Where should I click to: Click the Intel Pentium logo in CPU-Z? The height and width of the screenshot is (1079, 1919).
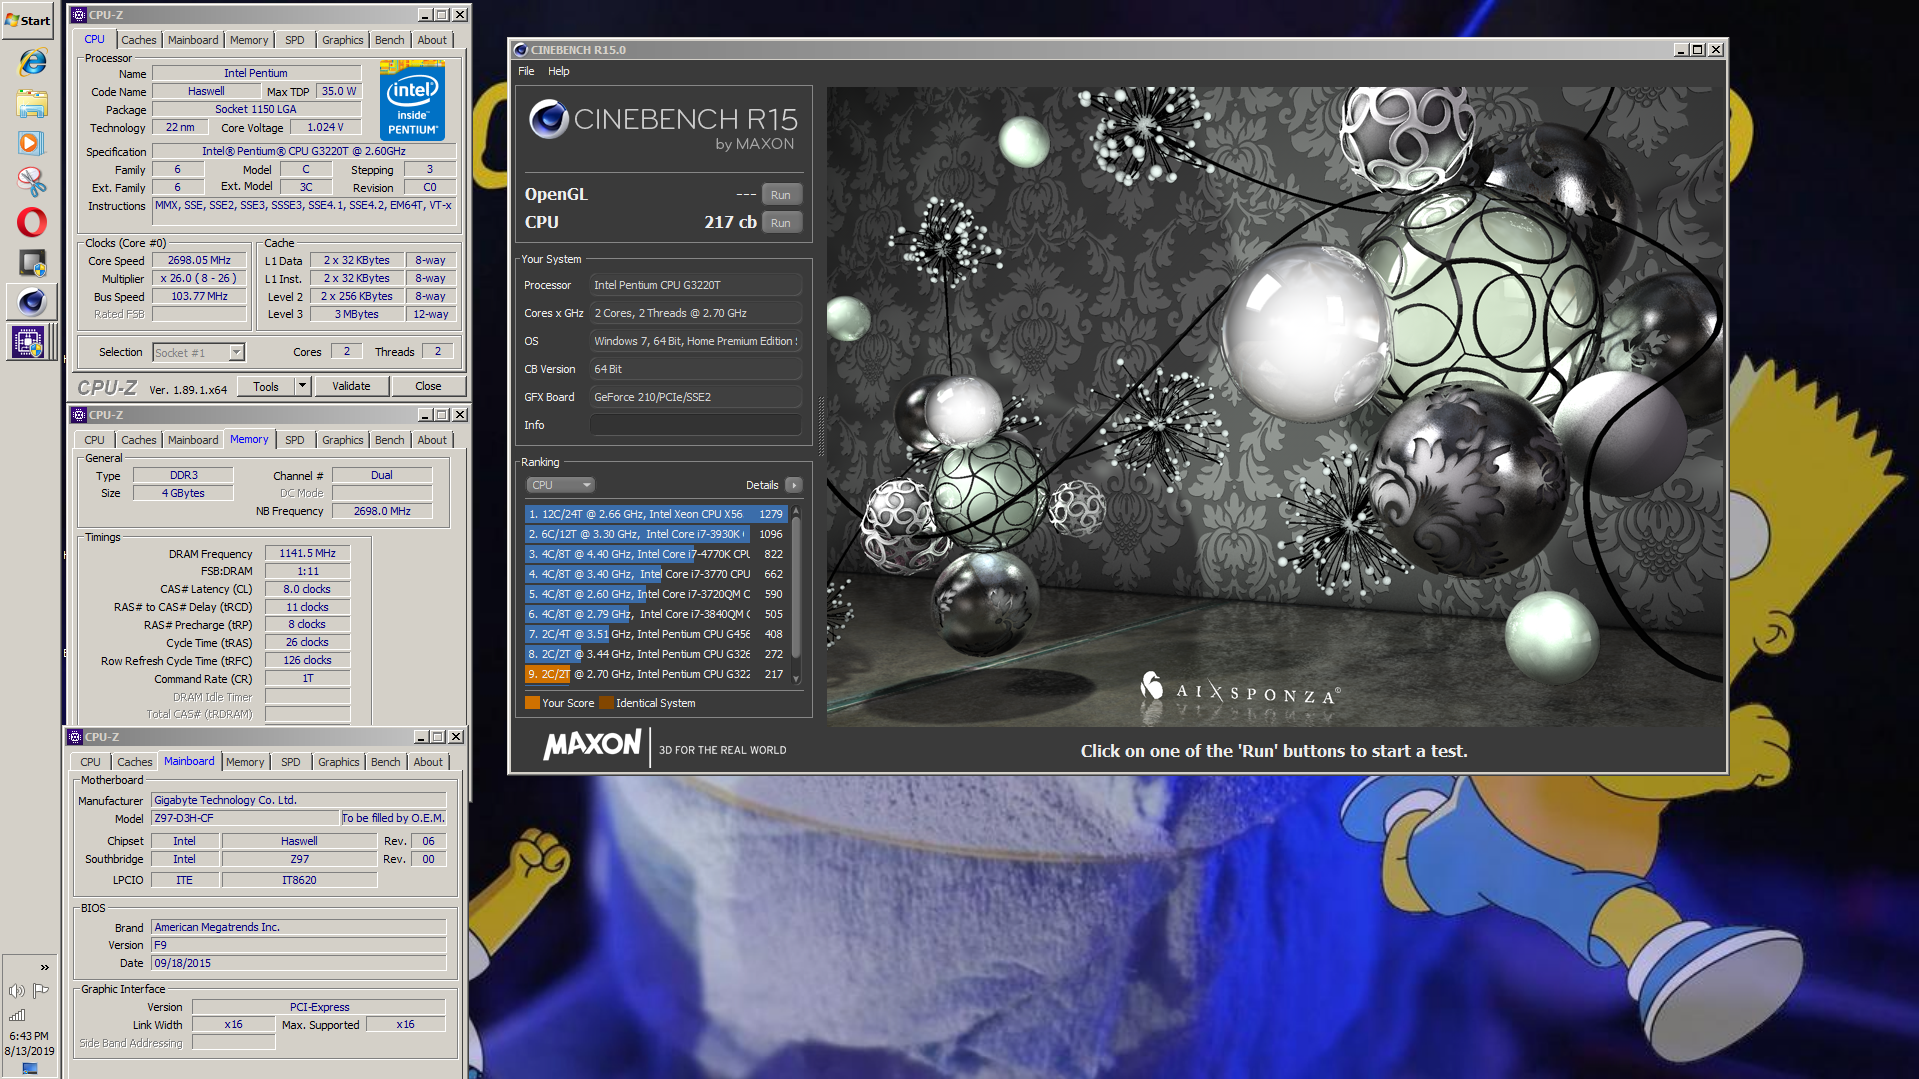click(412, 100)
